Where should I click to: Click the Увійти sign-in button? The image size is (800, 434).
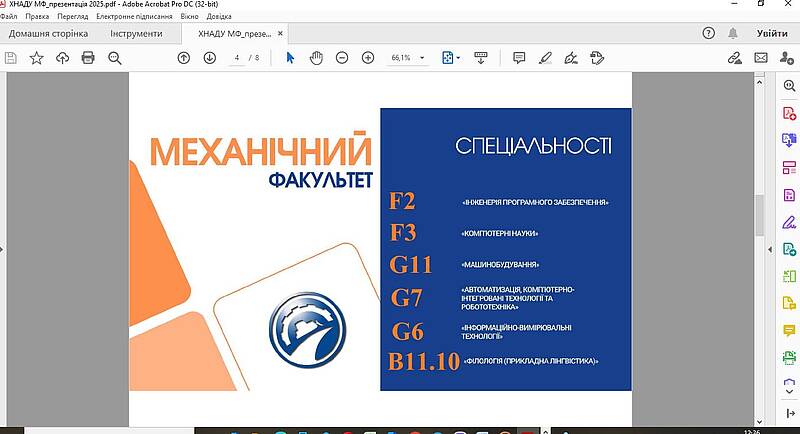click(x=772, y=33)
